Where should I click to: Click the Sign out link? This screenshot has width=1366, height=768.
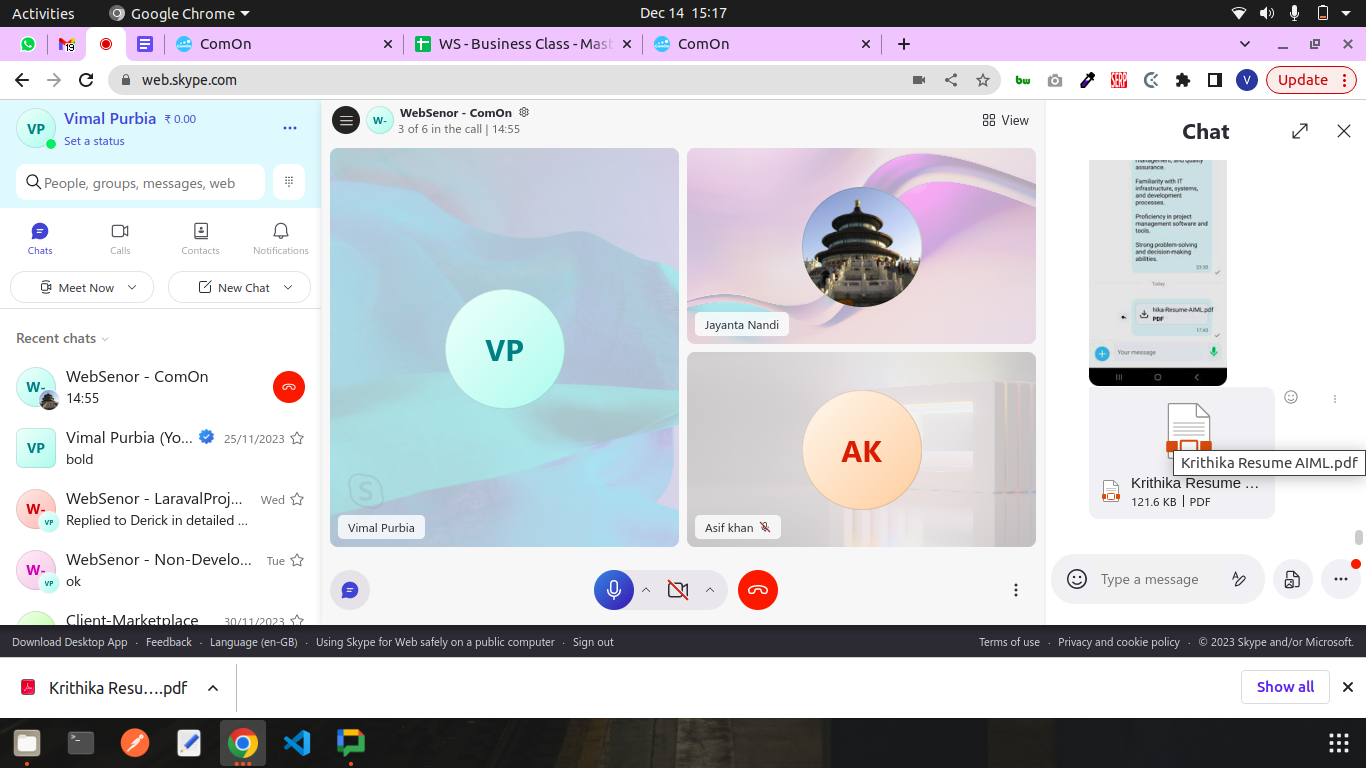tap(593, 642)
